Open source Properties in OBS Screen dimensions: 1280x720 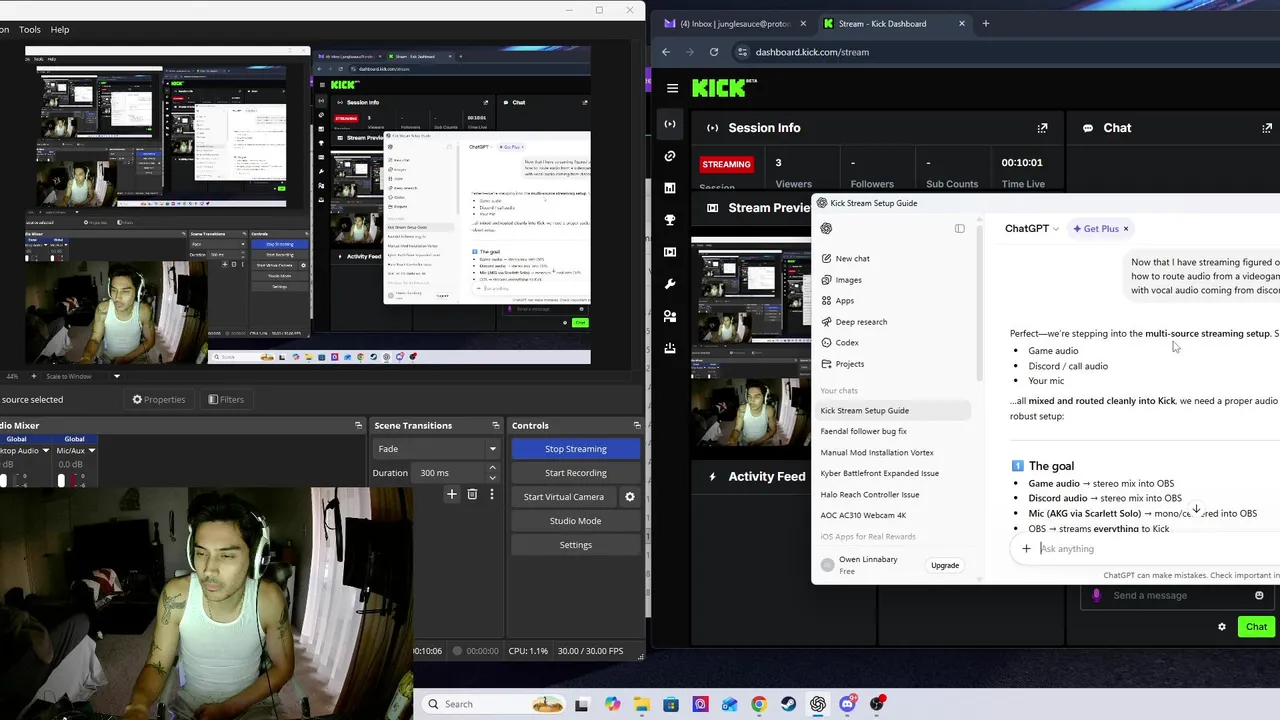(159, 400)
